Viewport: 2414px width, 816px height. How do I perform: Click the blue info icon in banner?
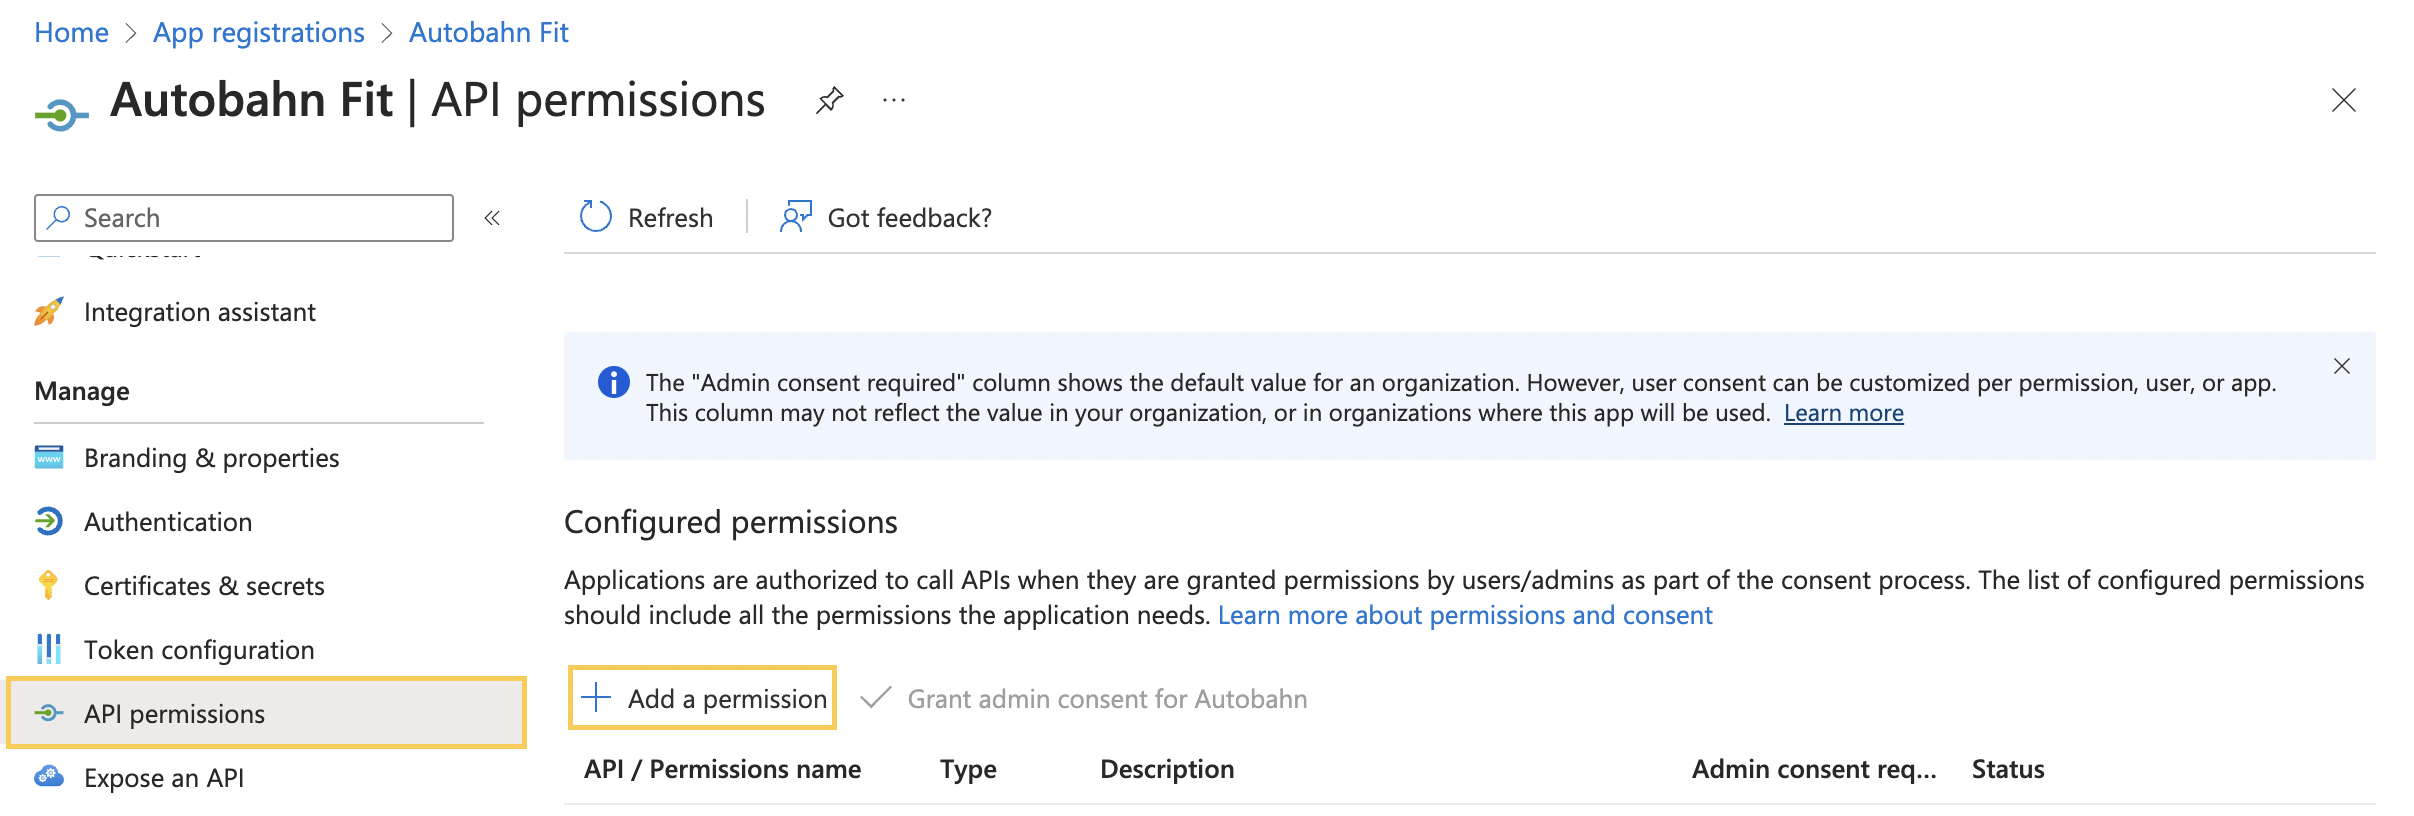pos(613,382)
